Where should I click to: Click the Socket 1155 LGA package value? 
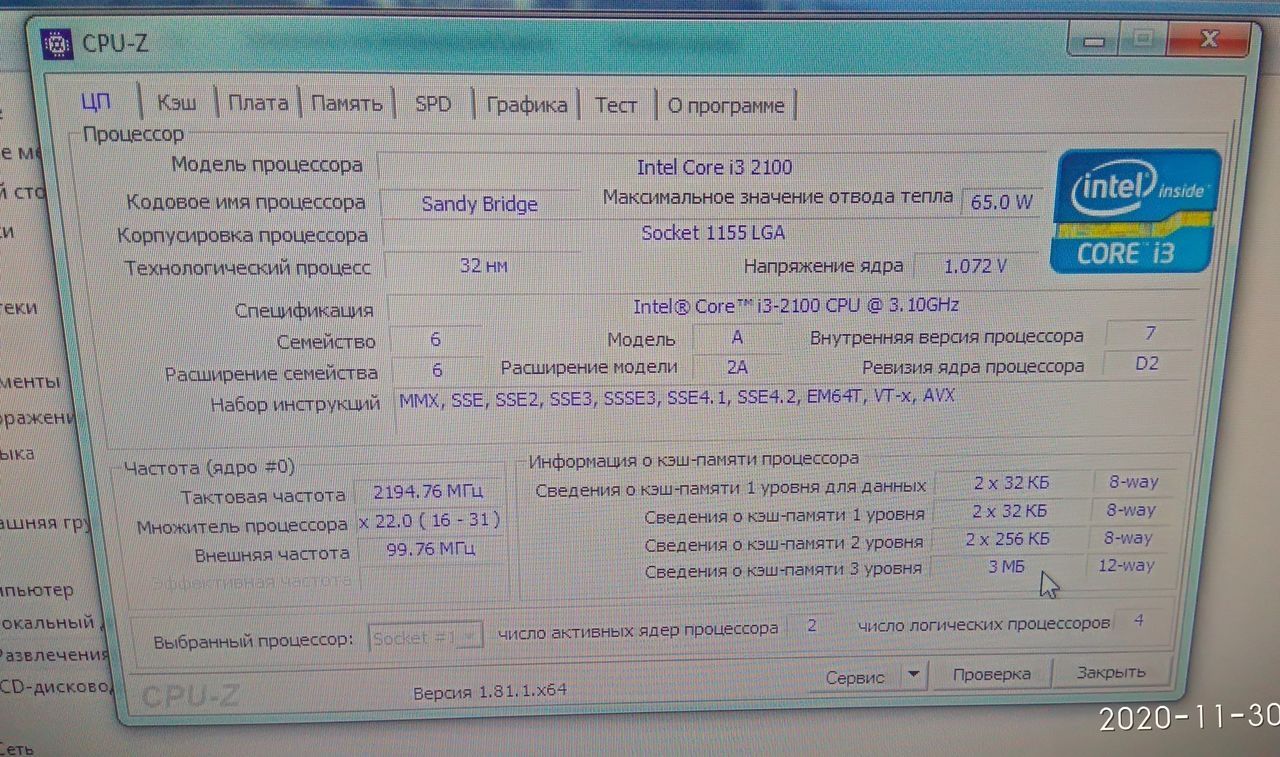point(712,233)
